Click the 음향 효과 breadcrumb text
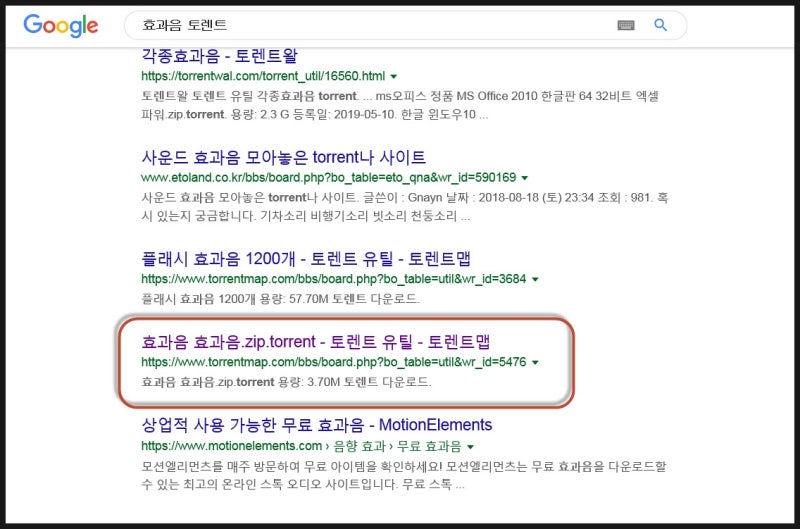The height and width of the screenshot is (529, 800). tap(359, 446)
